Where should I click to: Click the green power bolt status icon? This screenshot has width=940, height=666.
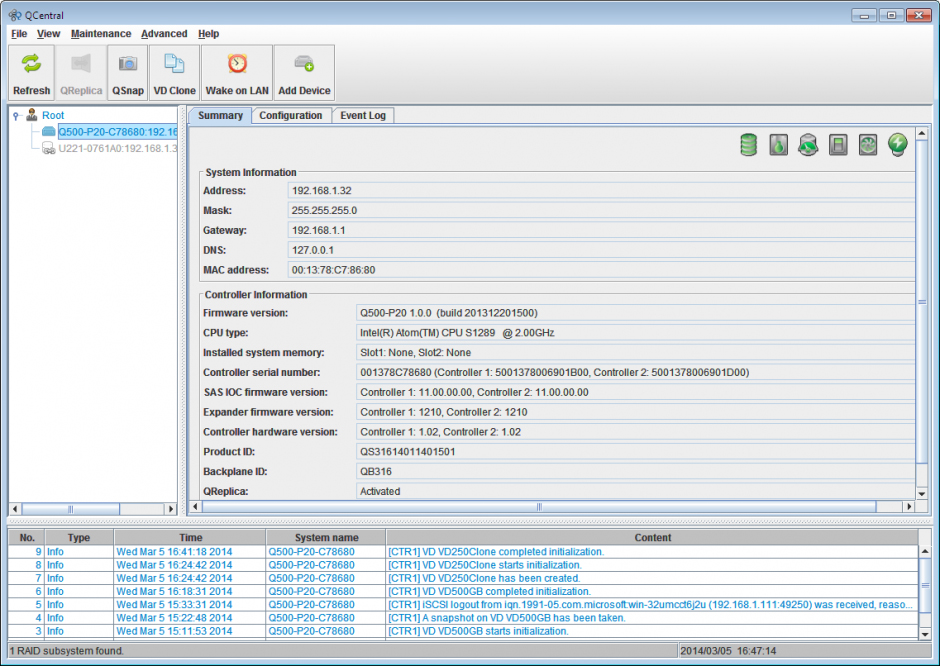tap(897, 144)
